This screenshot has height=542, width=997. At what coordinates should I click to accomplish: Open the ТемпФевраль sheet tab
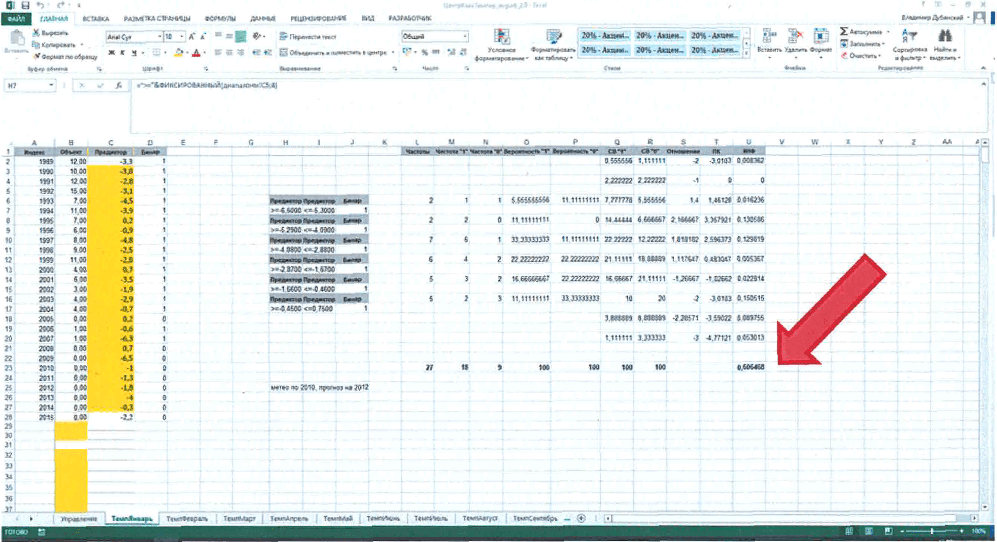(187, 518)
